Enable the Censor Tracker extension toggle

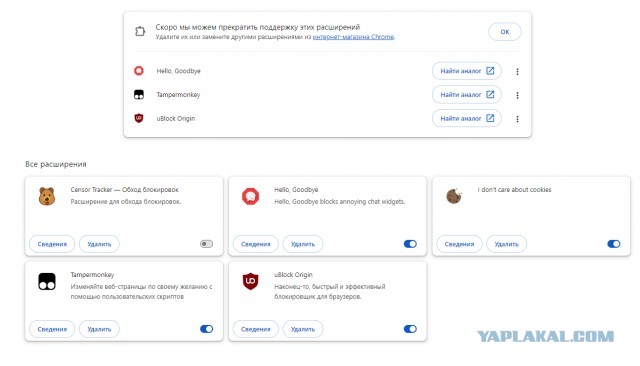207,244
